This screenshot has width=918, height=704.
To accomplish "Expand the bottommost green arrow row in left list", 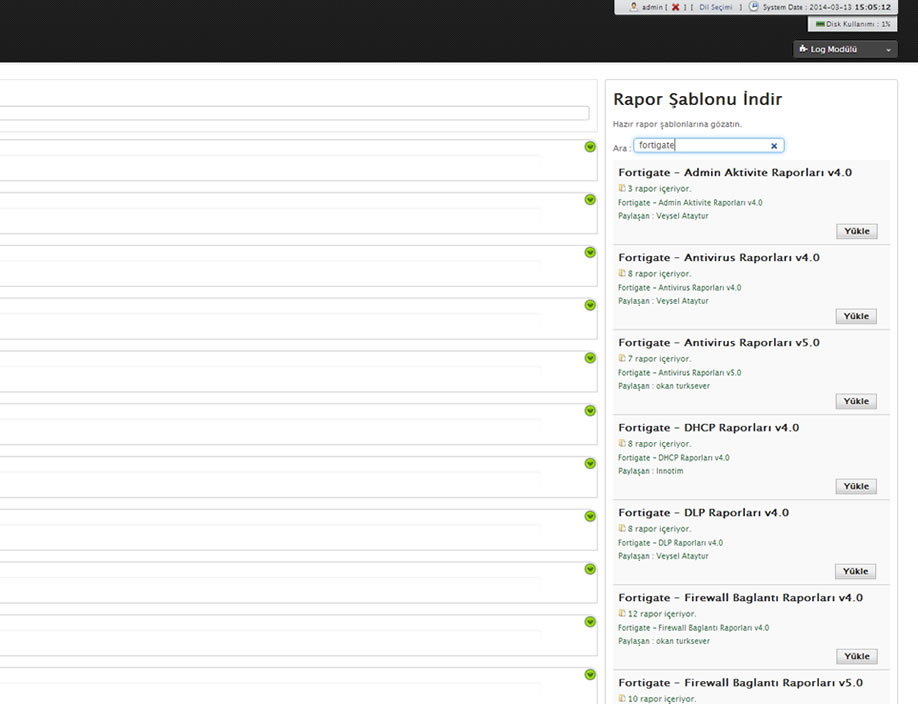I will tap(590, 675).
